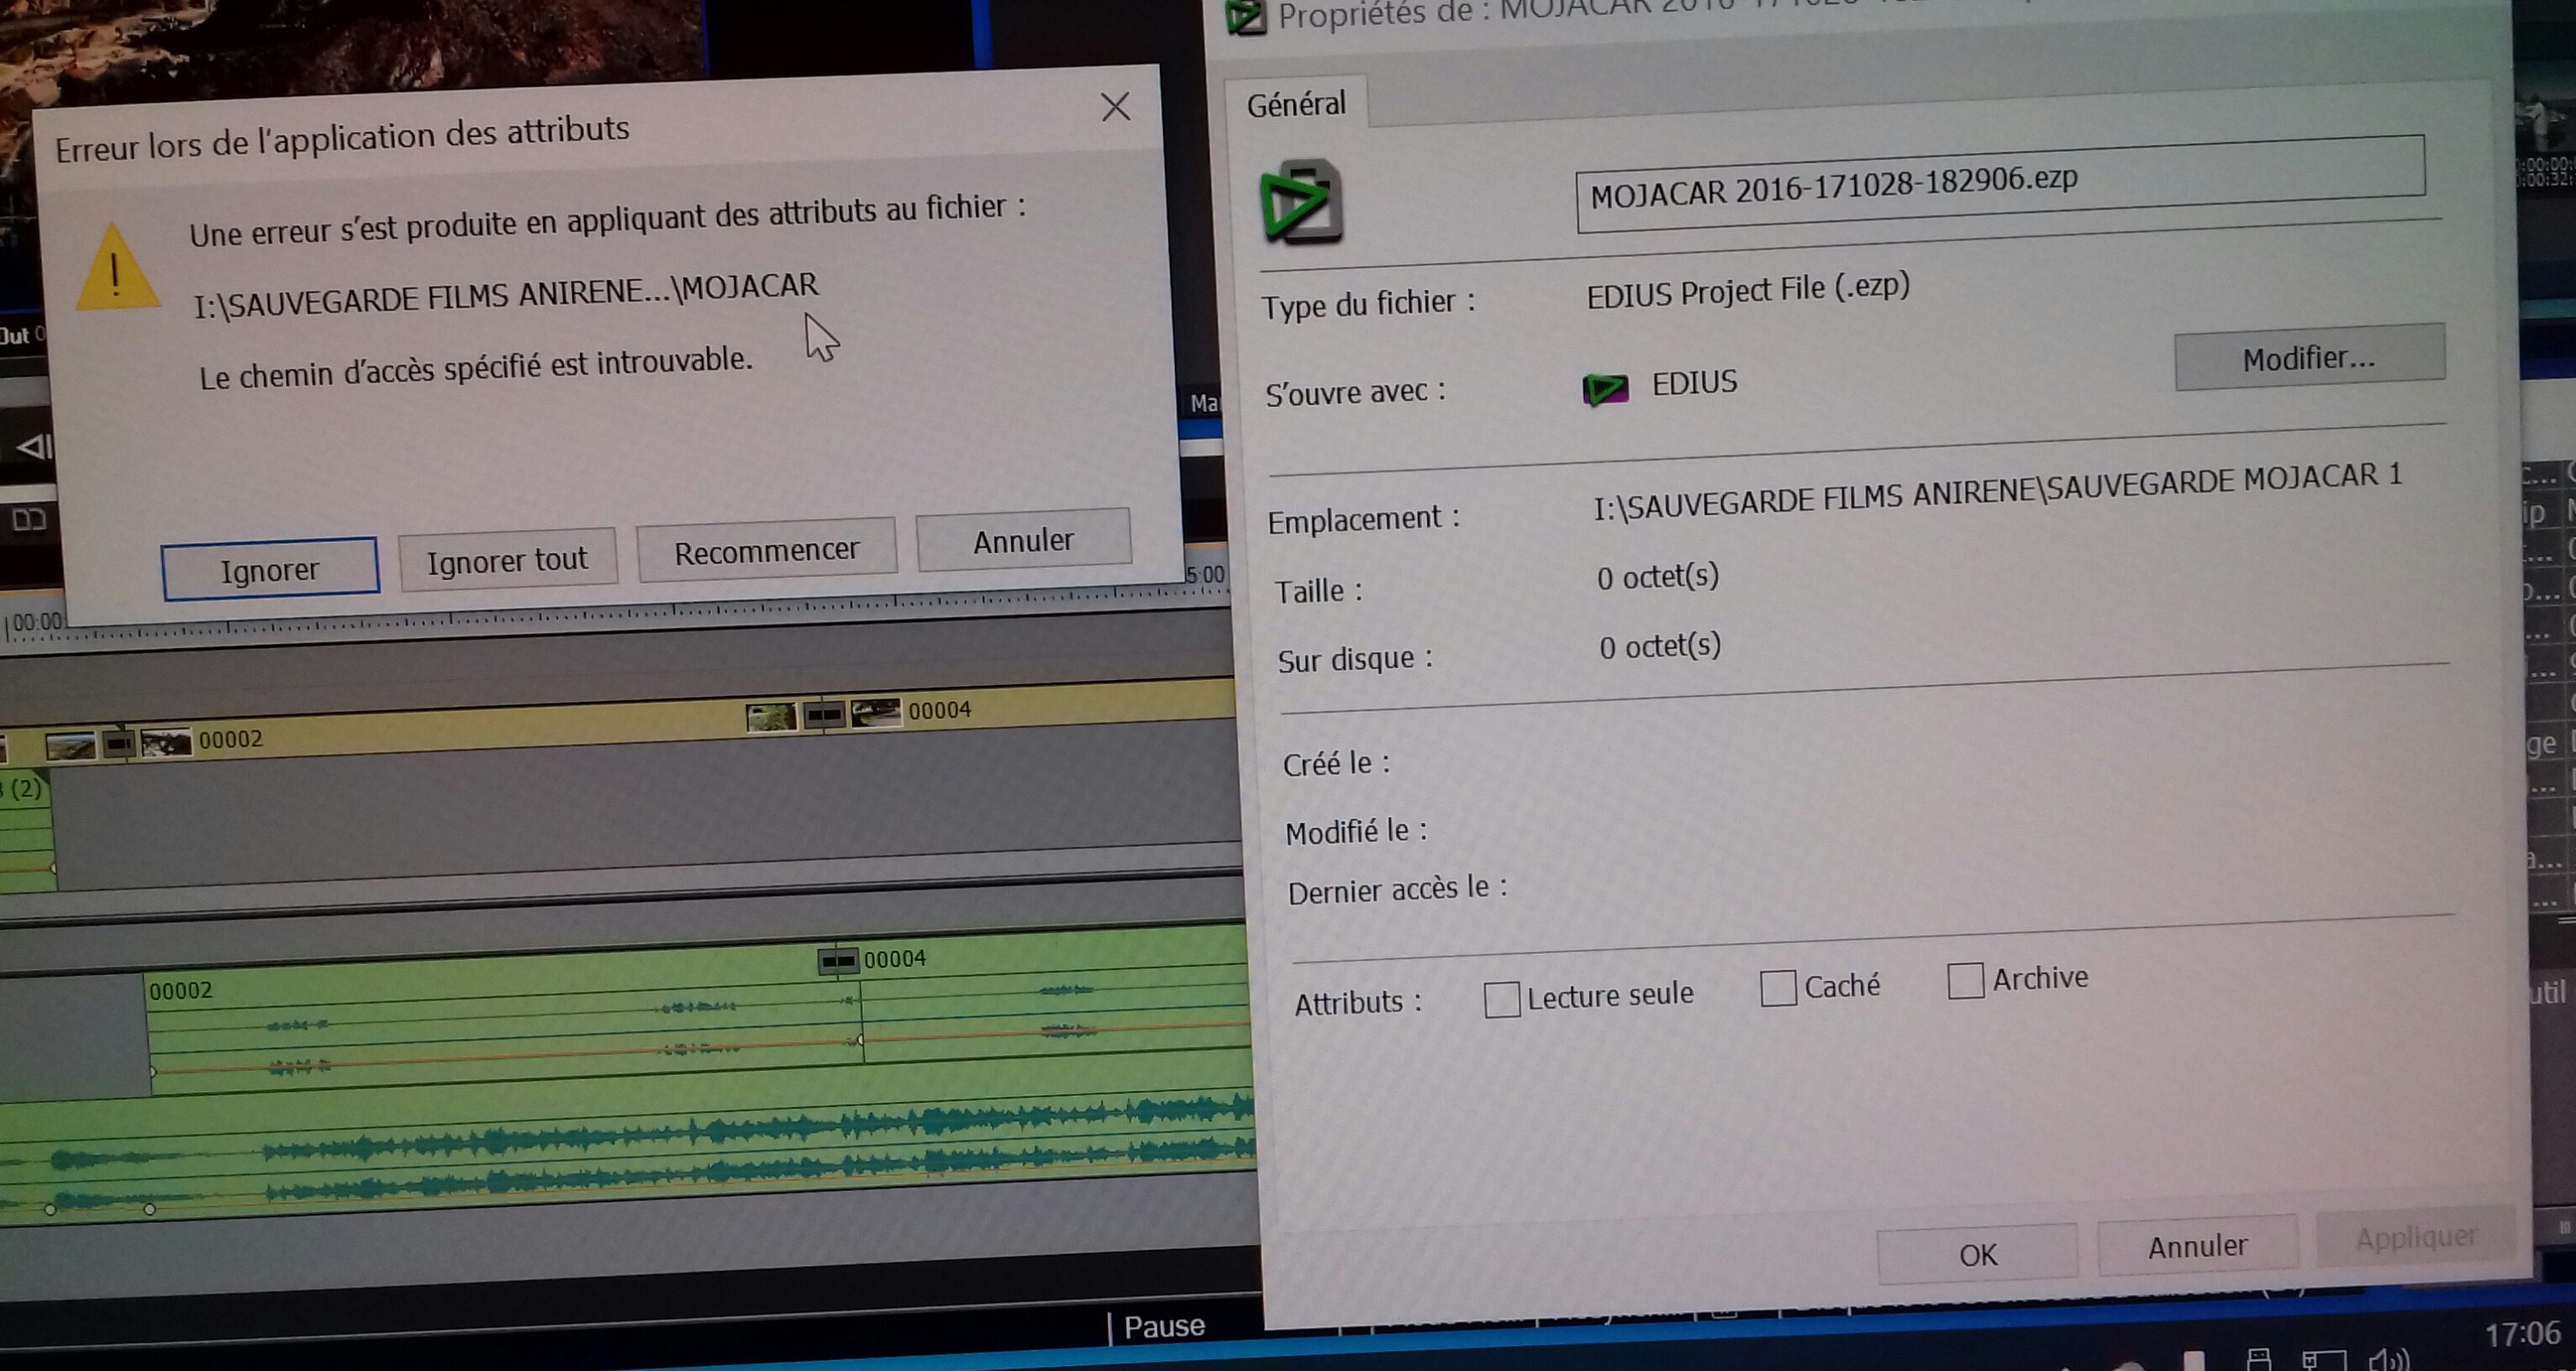This screenshot has width=2576, height=1371.
Task: Select first thumbnail of video clip 00002
Action: 70,746
